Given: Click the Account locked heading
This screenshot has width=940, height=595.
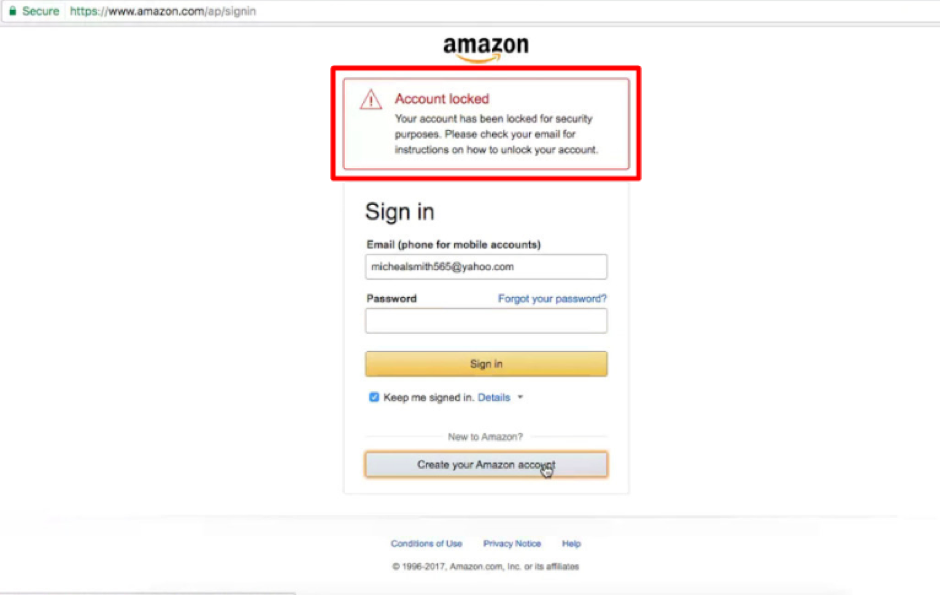Looking at the screenshot, I should tap(442, 99).
